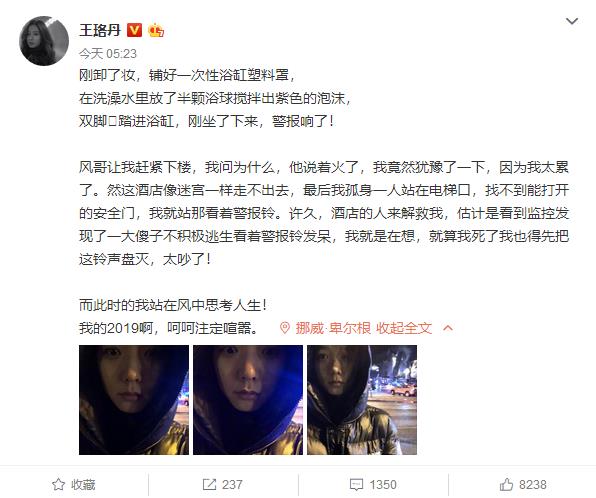
Task: Open the 今天 05:23 timestamp link
Action: coord(108,54)
